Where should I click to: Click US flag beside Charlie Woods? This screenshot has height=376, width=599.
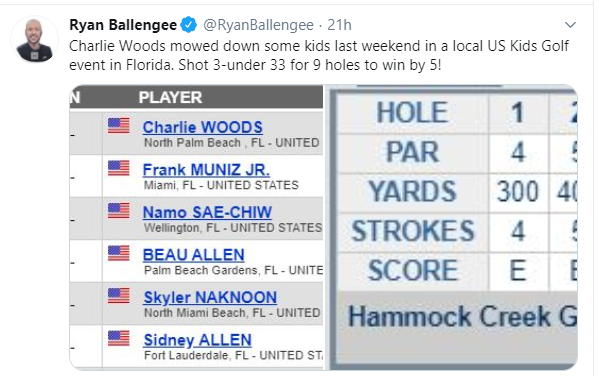click(x=118, y=126)
